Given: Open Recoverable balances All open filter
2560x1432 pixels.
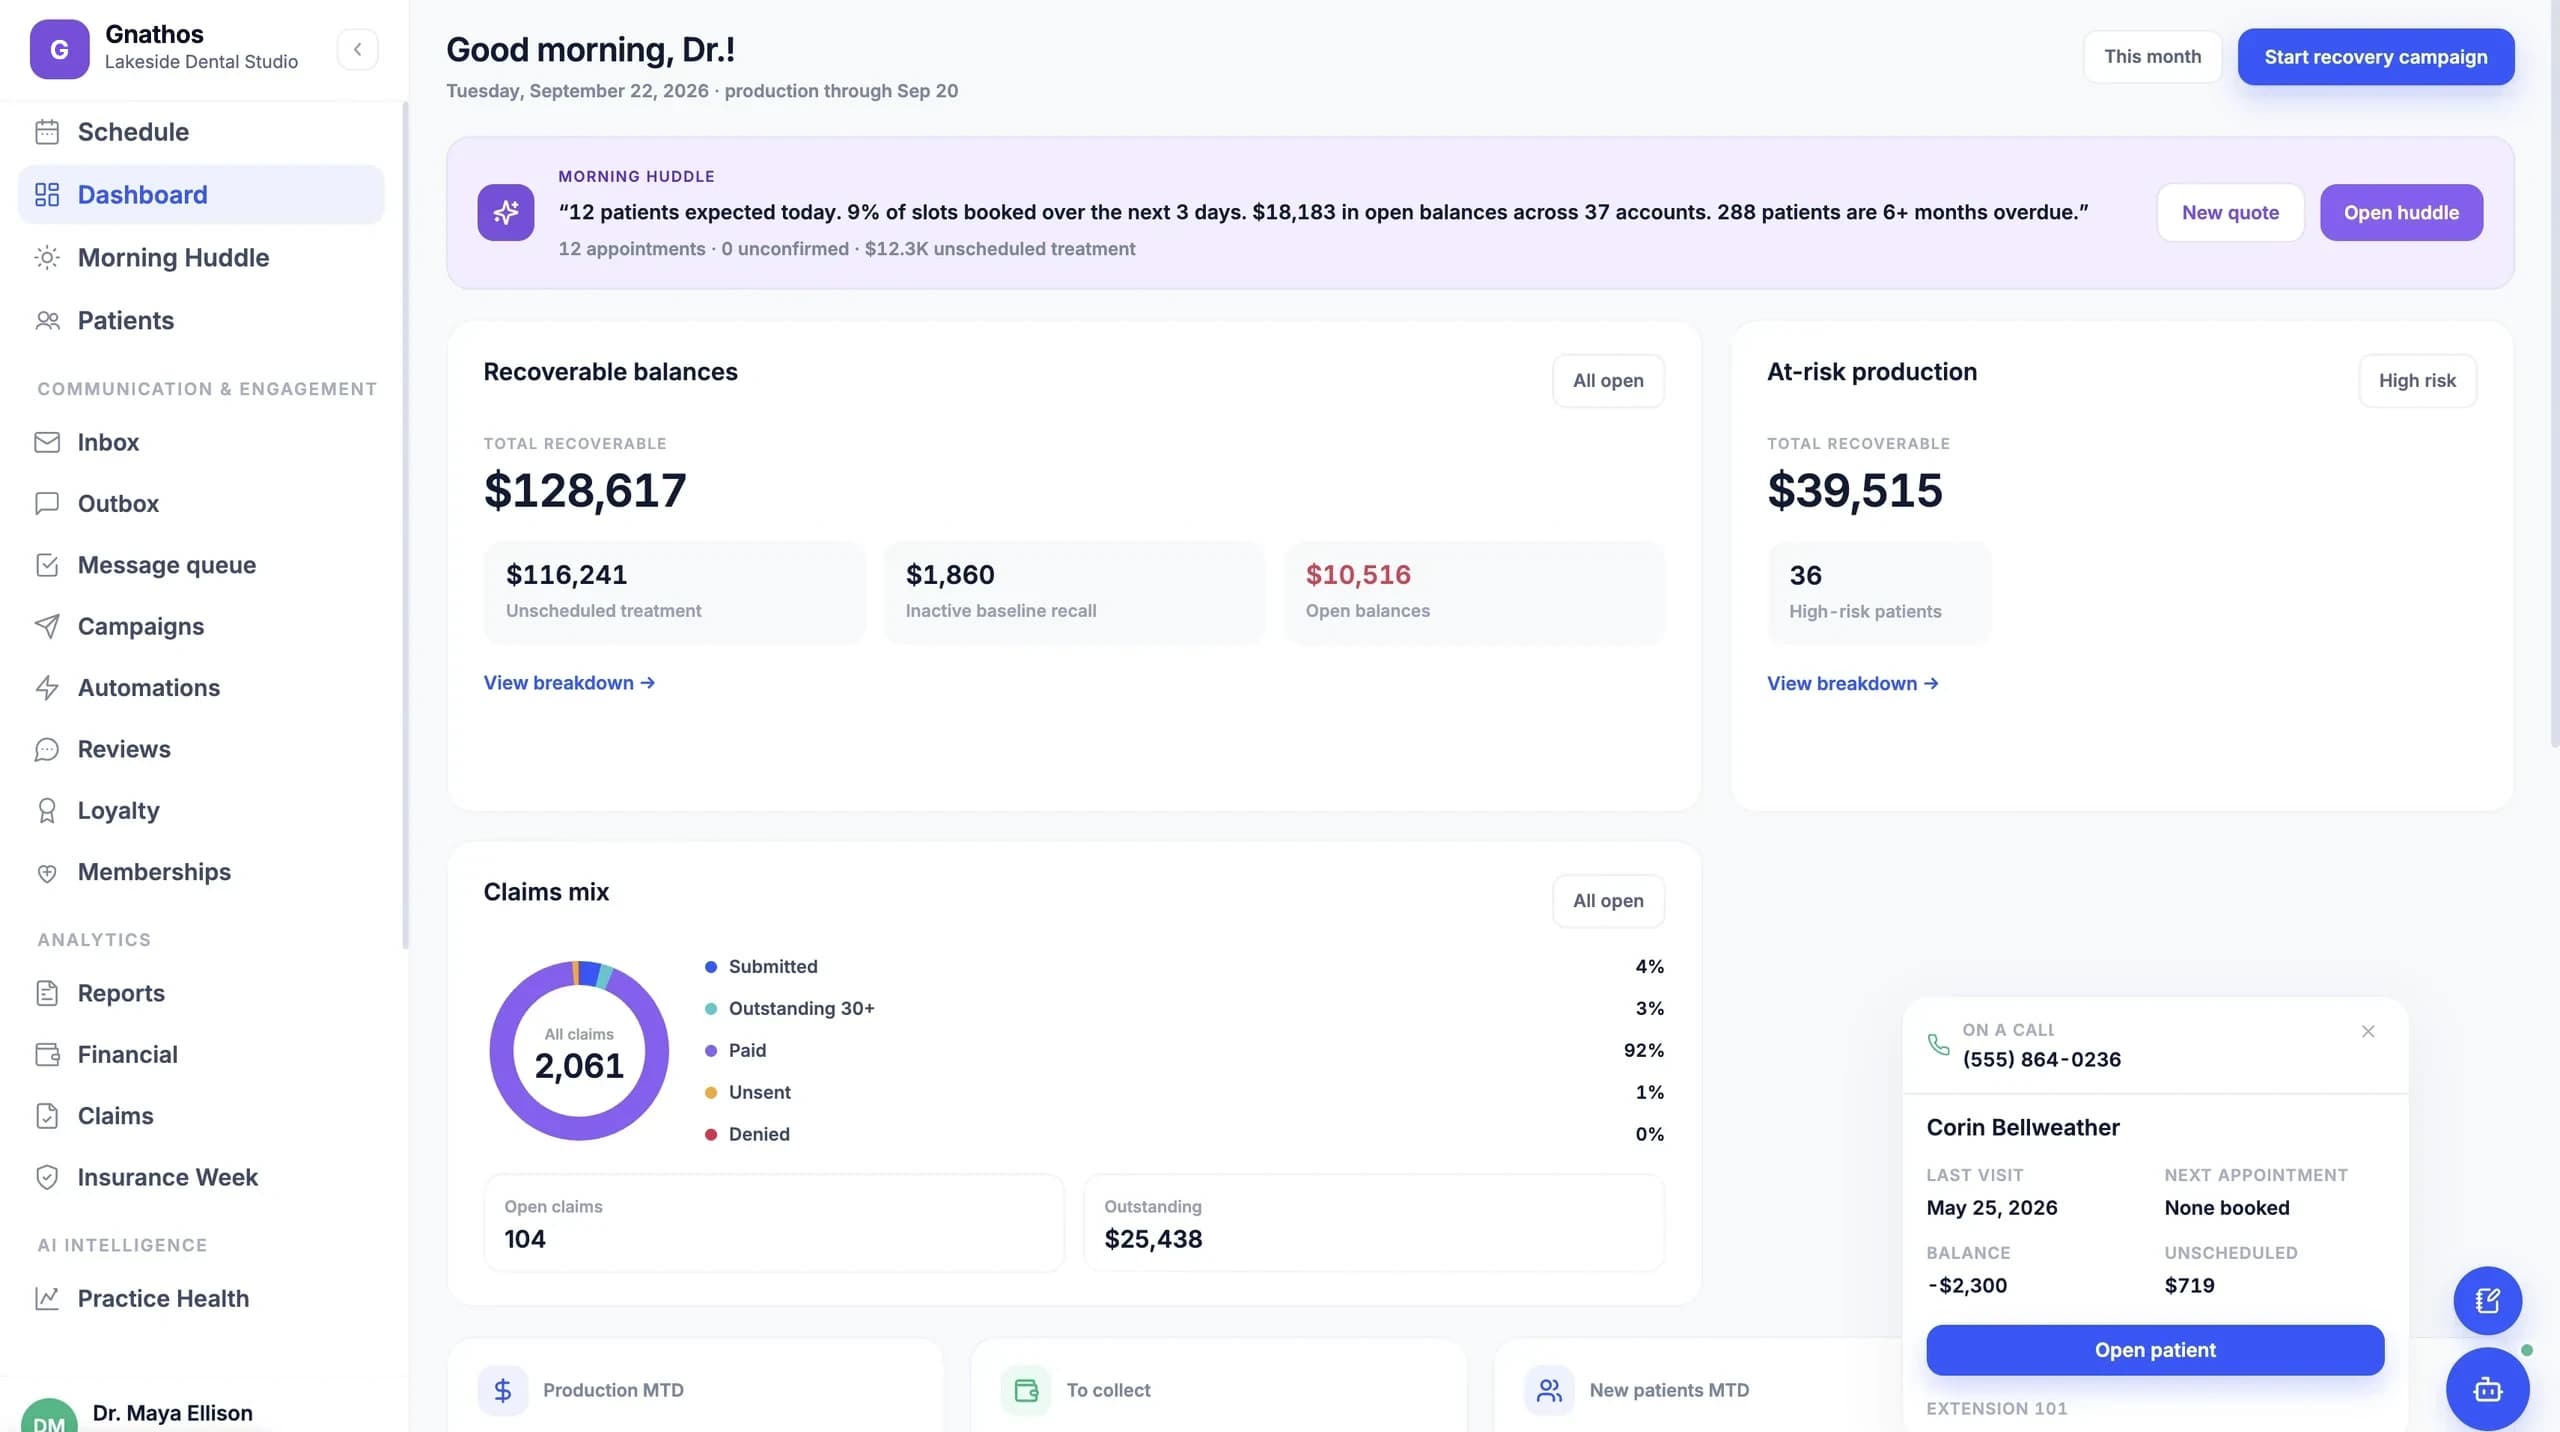Looking at the screenshot, I should point(1608,380).
